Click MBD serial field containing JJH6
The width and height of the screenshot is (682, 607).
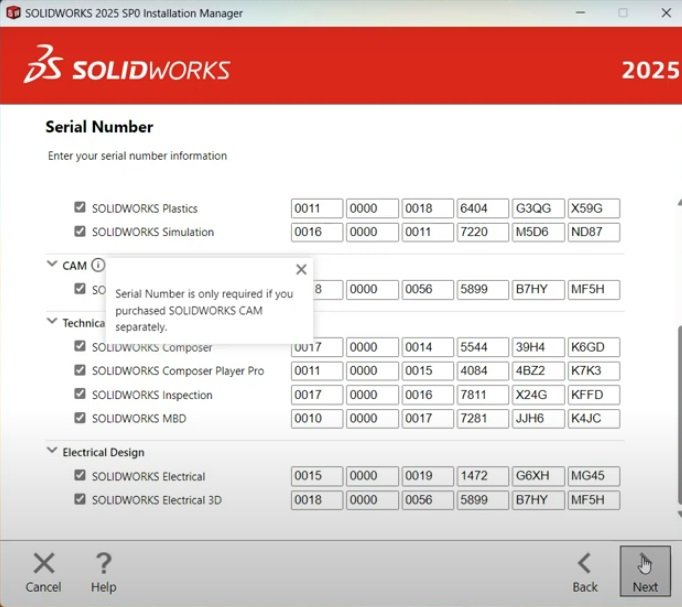(x=538, y=419)
